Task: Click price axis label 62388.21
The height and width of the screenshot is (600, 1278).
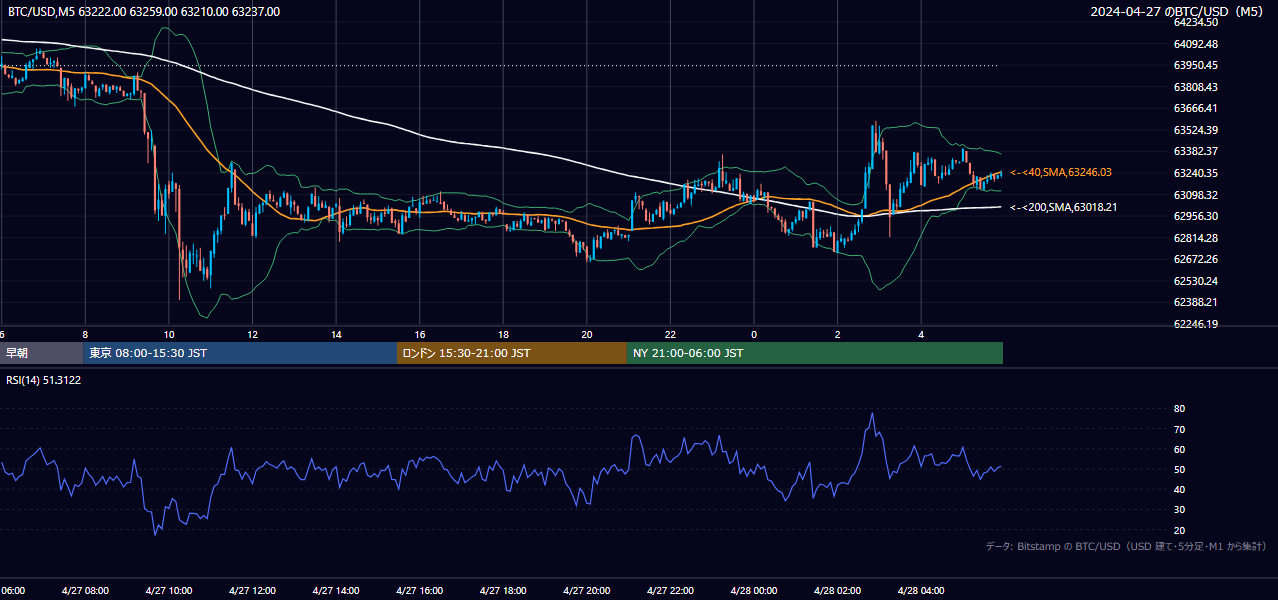Action: (x=1196, y=302)
